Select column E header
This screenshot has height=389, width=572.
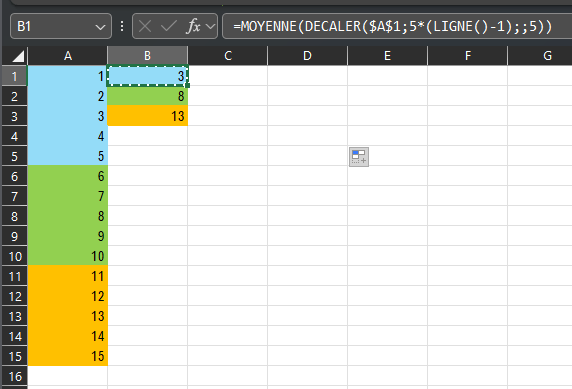pyautogui.click(x=387, y=56)
